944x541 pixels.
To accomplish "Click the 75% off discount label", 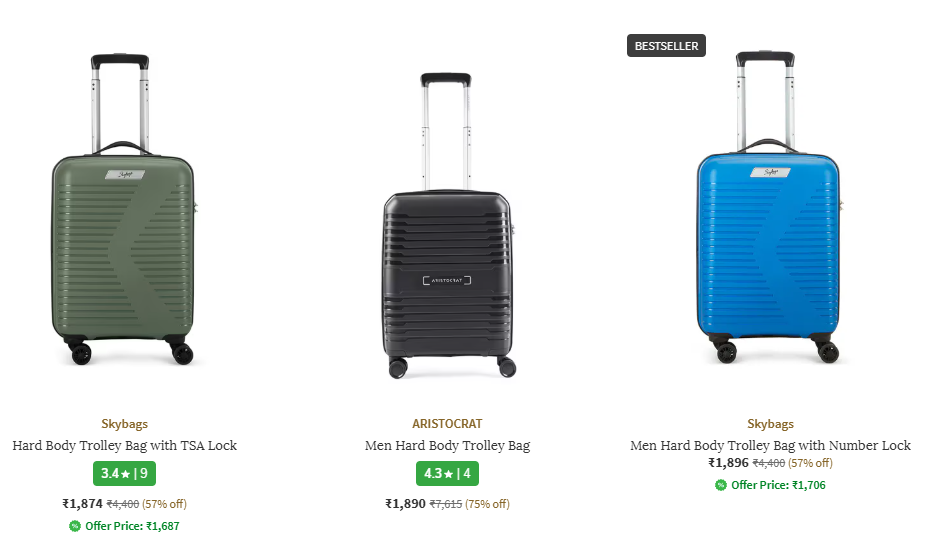I will 488,504.
